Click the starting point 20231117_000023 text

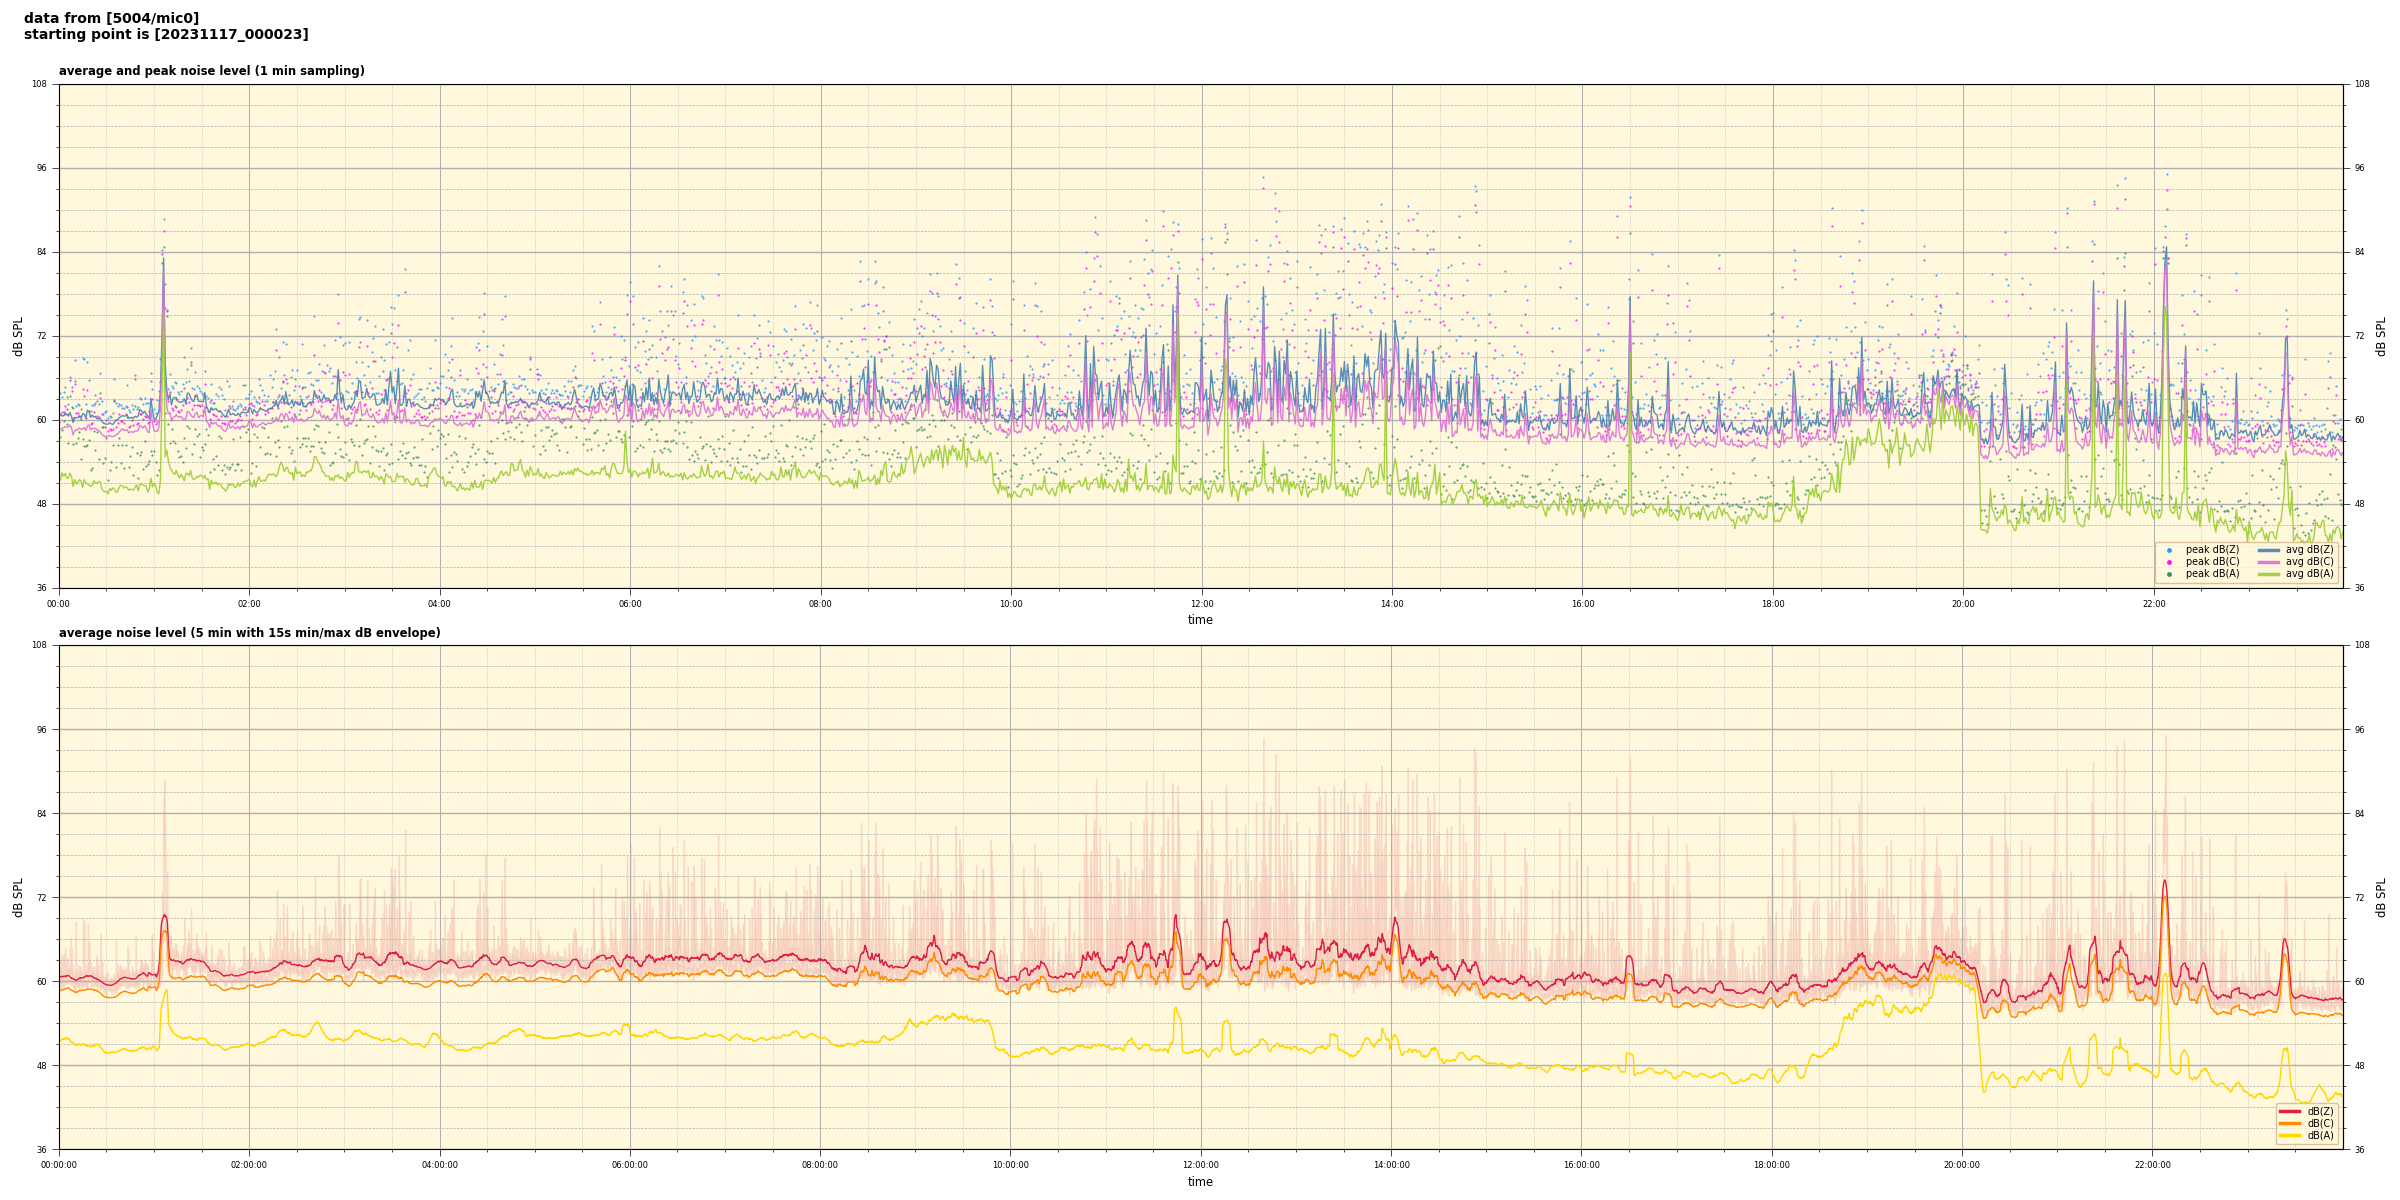point(166,35)
